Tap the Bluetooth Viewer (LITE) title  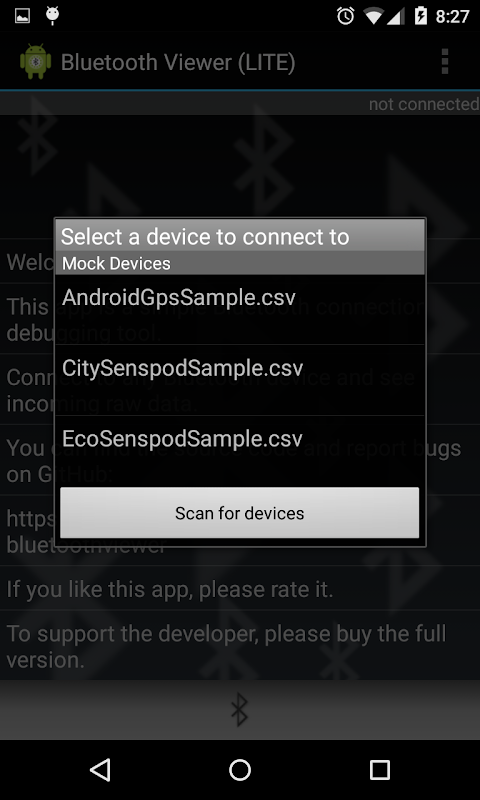(178, 62)
